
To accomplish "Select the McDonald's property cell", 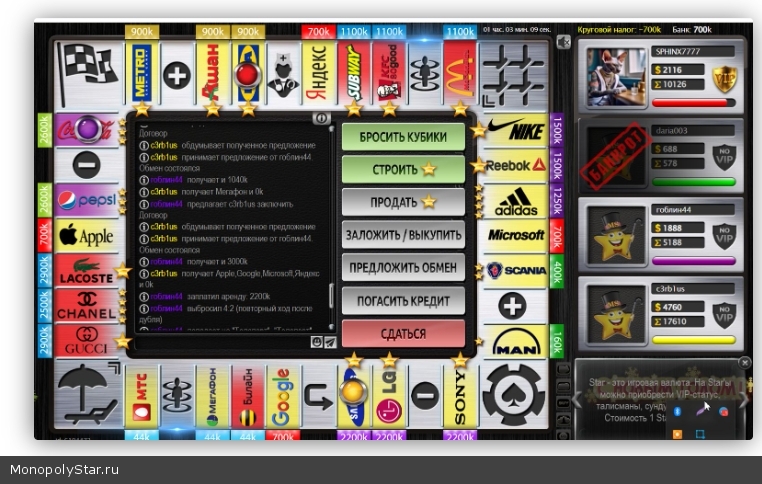I will click(460, 75).
